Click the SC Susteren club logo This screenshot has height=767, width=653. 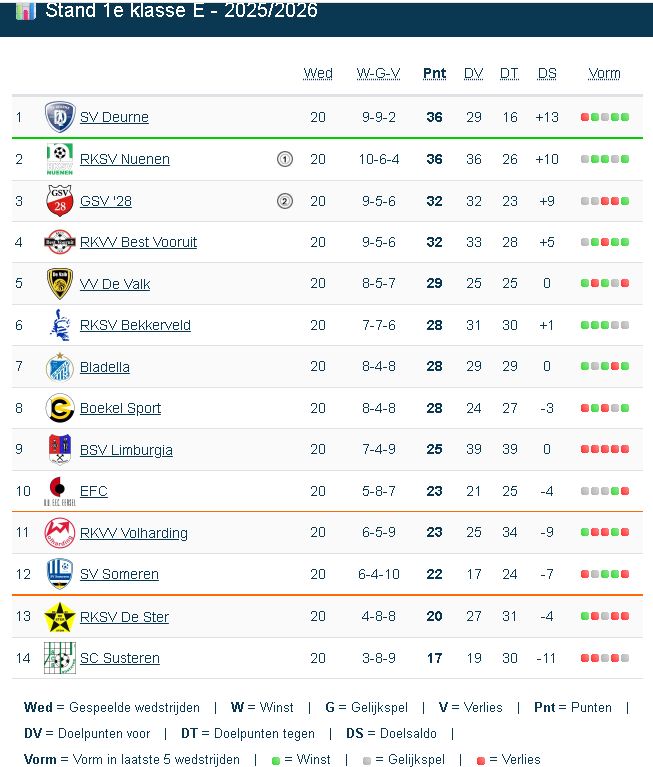(x=60, y=658)
